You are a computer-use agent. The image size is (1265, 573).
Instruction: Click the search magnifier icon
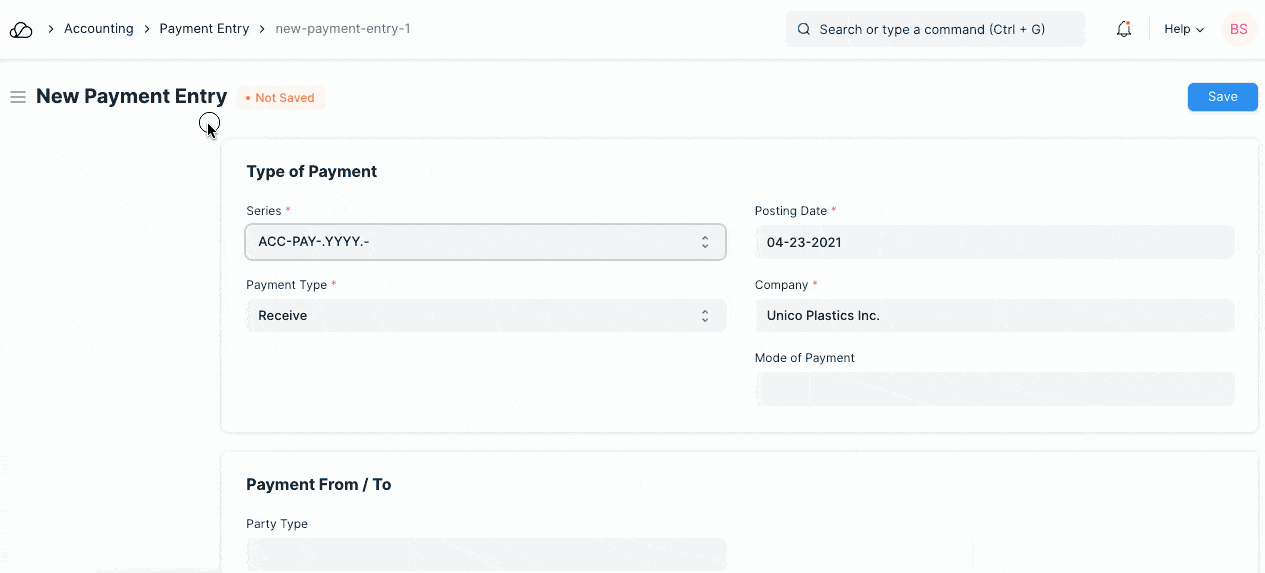[803, 30]
